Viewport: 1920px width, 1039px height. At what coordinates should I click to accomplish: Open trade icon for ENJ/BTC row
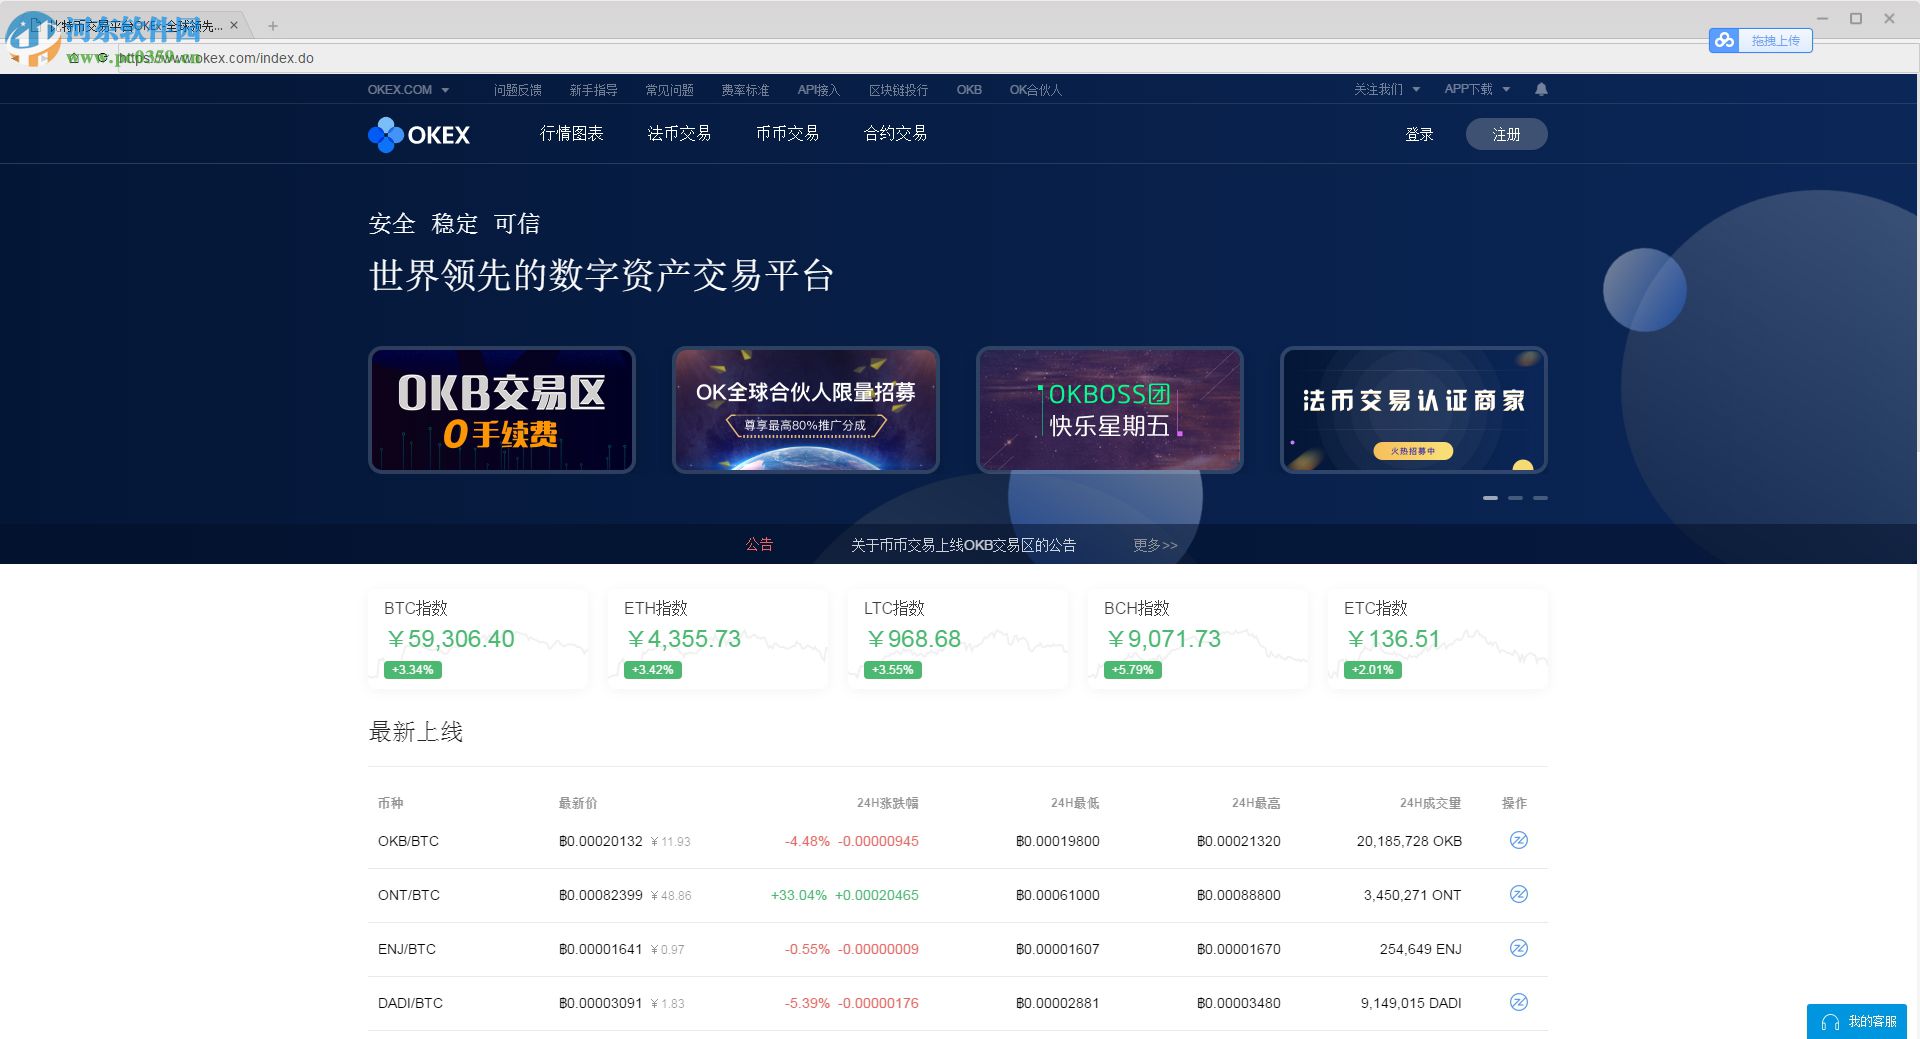pyautogui.click(x=1518, y=948)
